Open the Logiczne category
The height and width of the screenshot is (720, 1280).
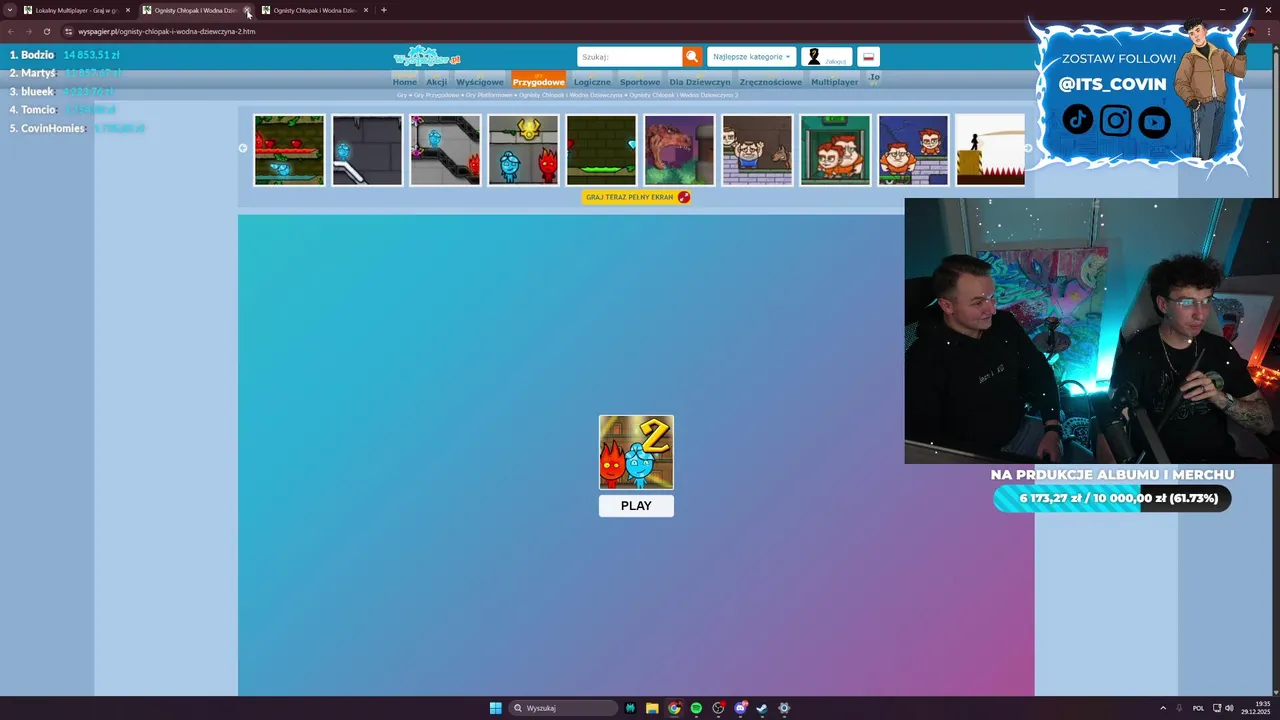(592, 82)
